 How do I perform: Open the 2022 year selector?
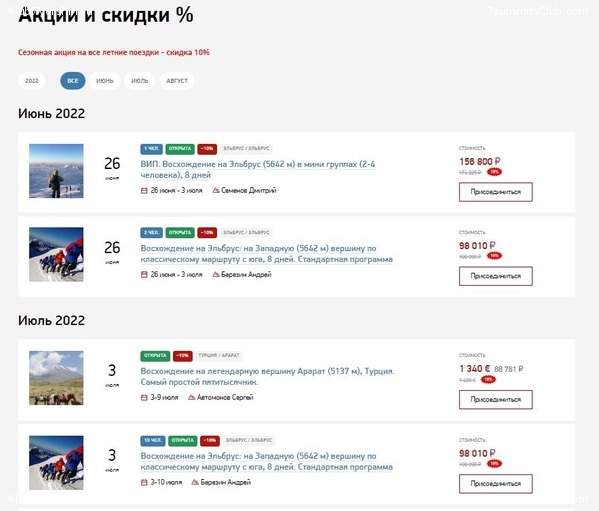[32, 81]
